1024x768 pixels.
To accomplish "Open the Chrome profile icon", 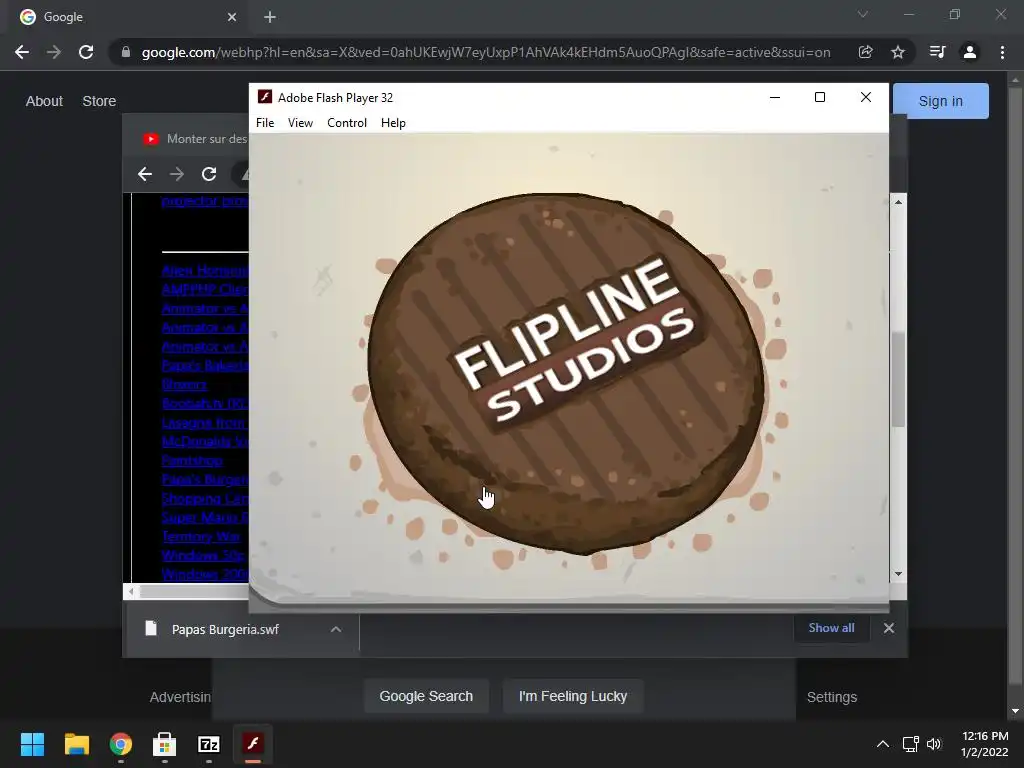I will [x=970, y=52].
